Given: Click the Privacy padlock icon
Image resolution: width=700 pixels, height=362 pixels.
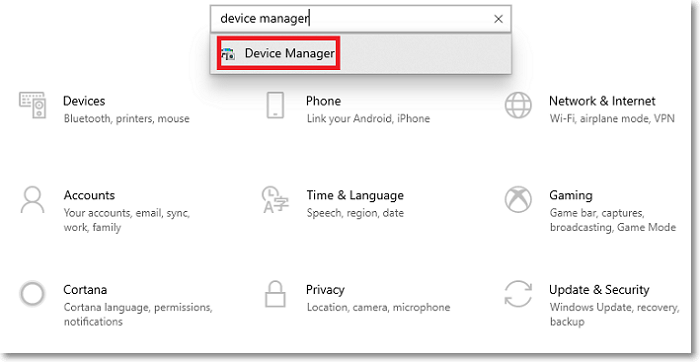Looking at the screenshot, I should pyautogui.click(x=275, y=293).
